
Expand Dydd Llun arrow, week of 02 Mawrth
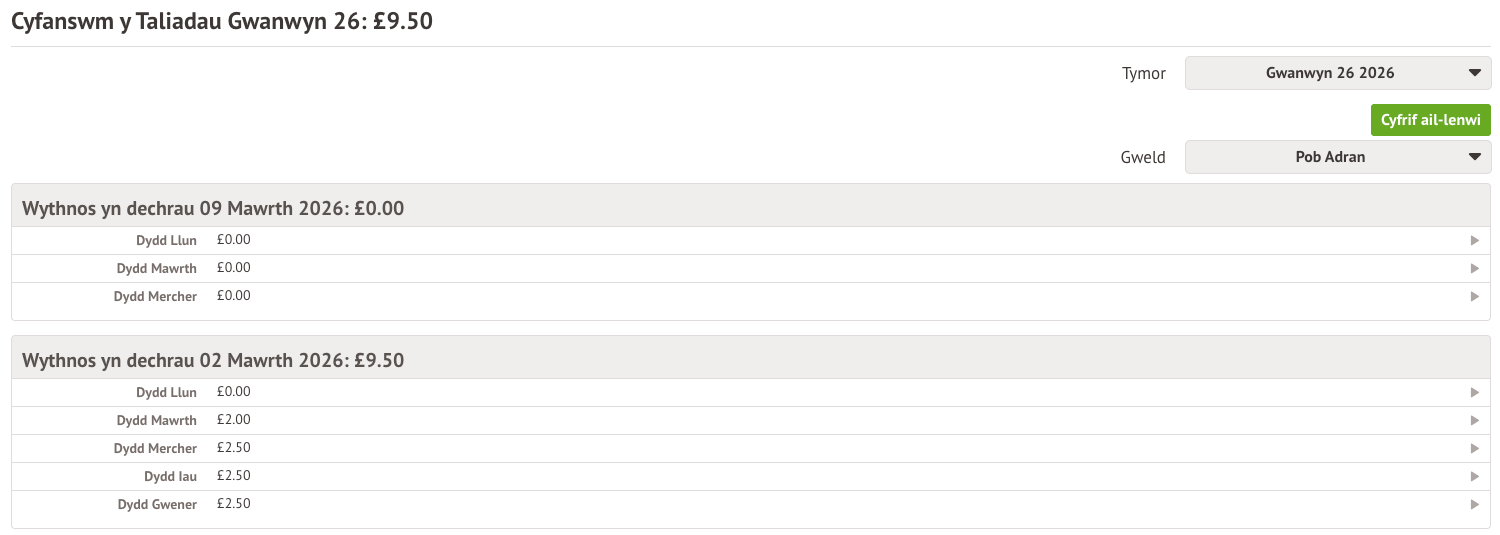1474,393
